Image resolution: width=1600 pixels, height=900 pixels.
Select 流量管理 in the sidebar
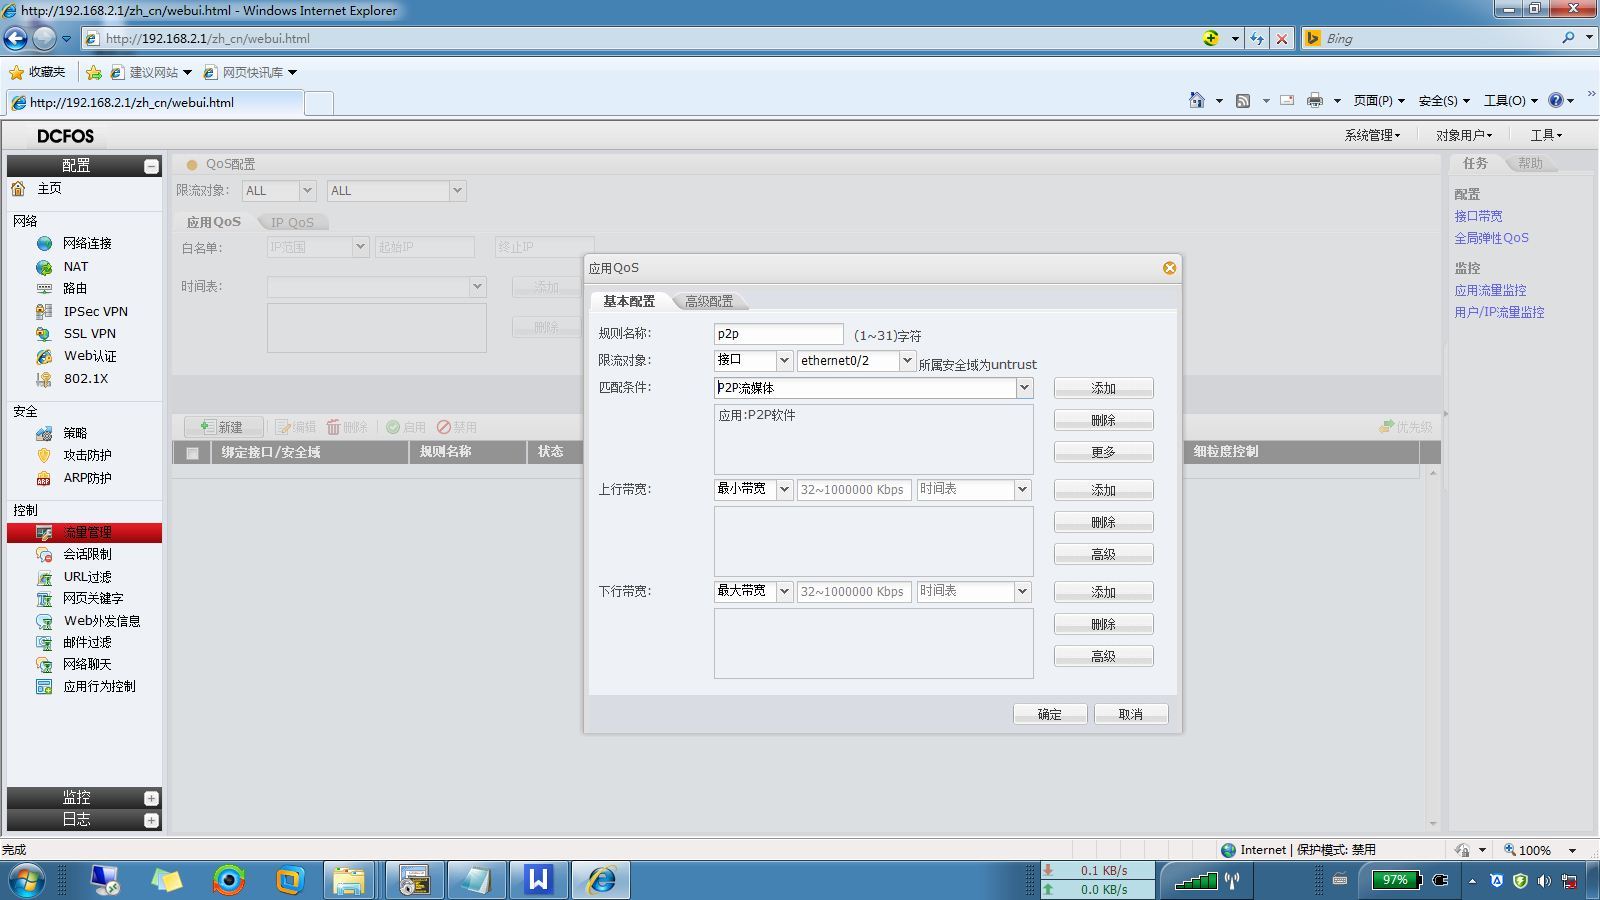(x=84, y=533)
